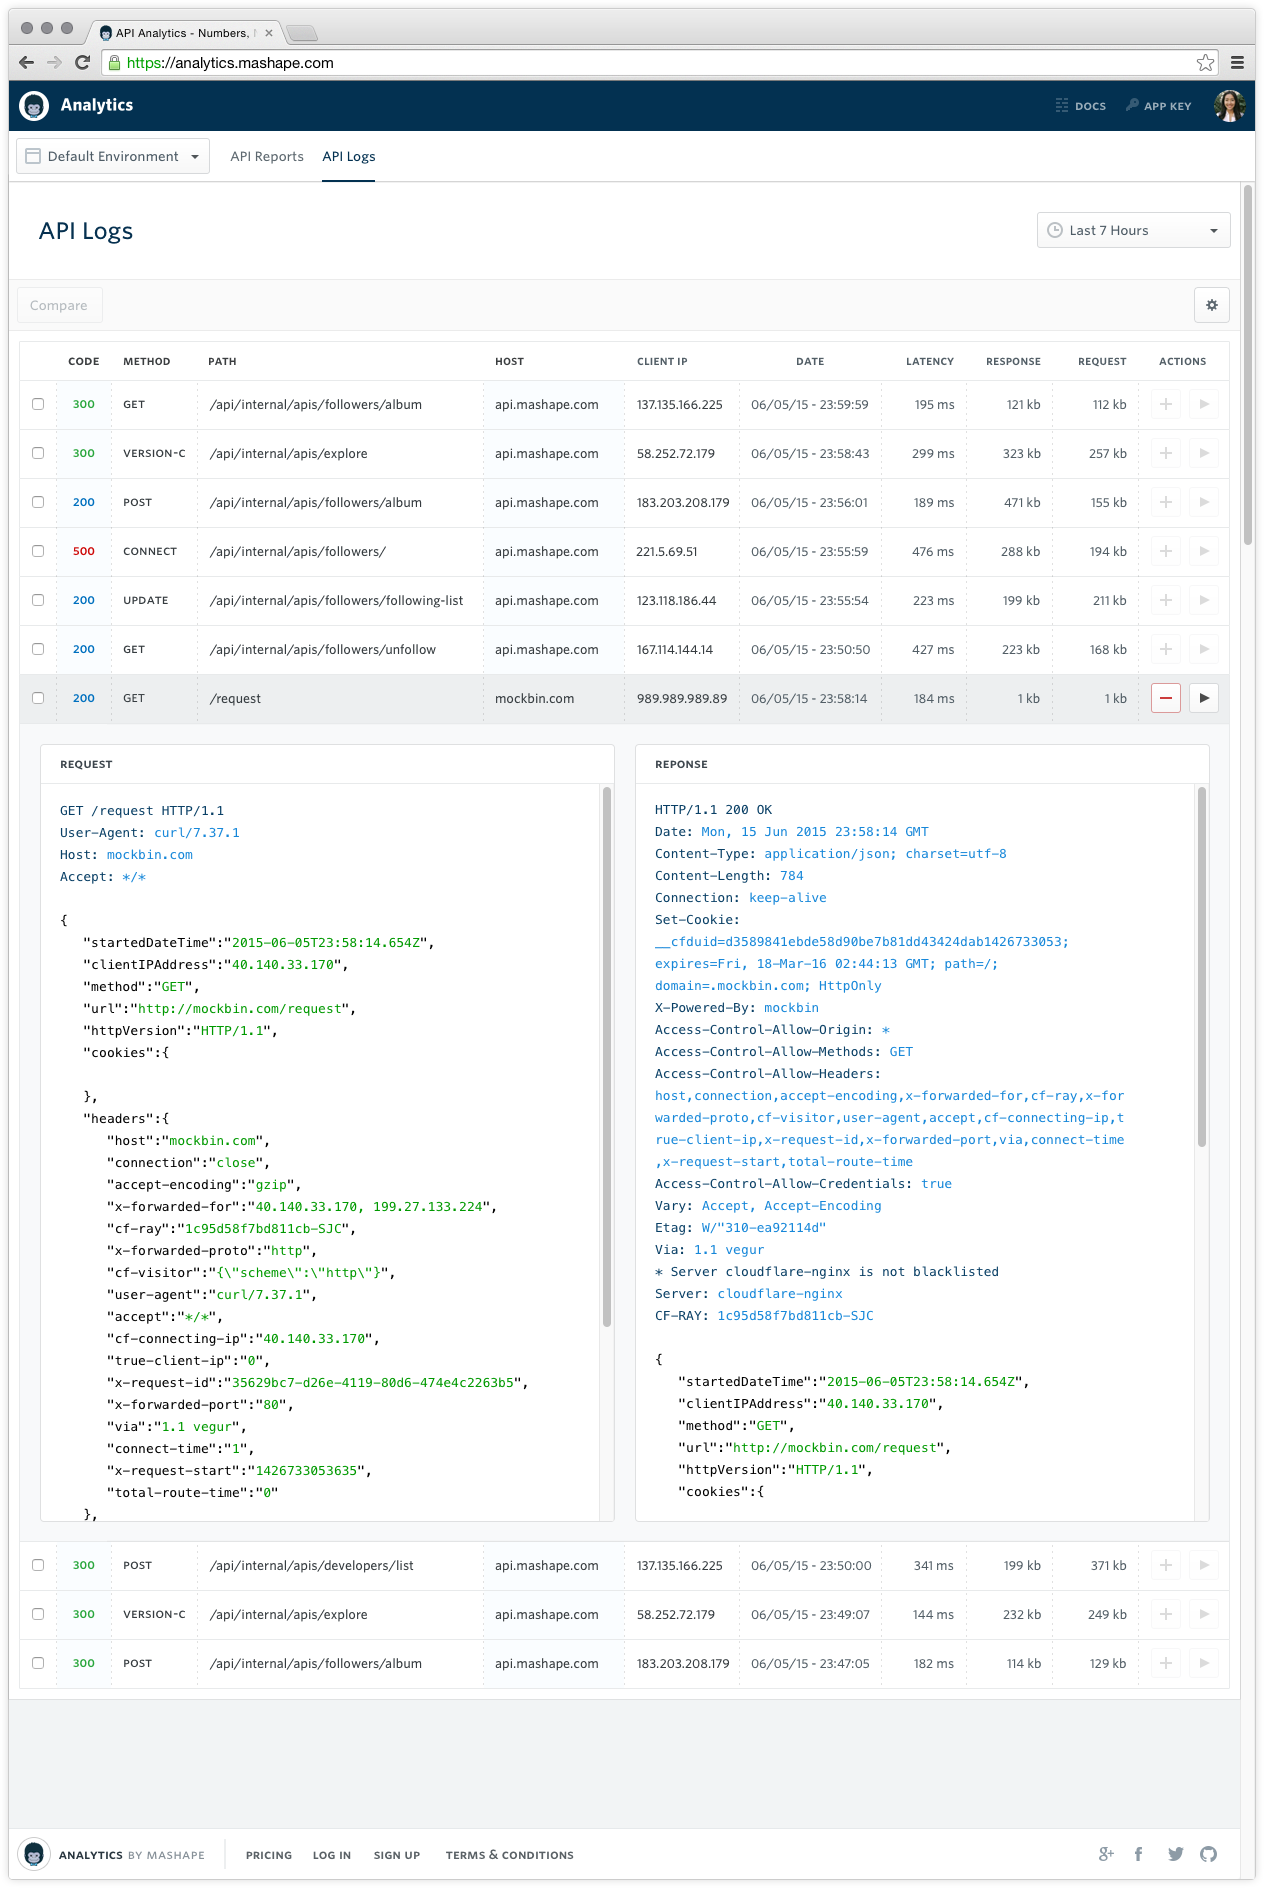This screenshot has width=1264, height=1888.
Task: Select checkbox for followers/unfollow row
Action: 38,649
